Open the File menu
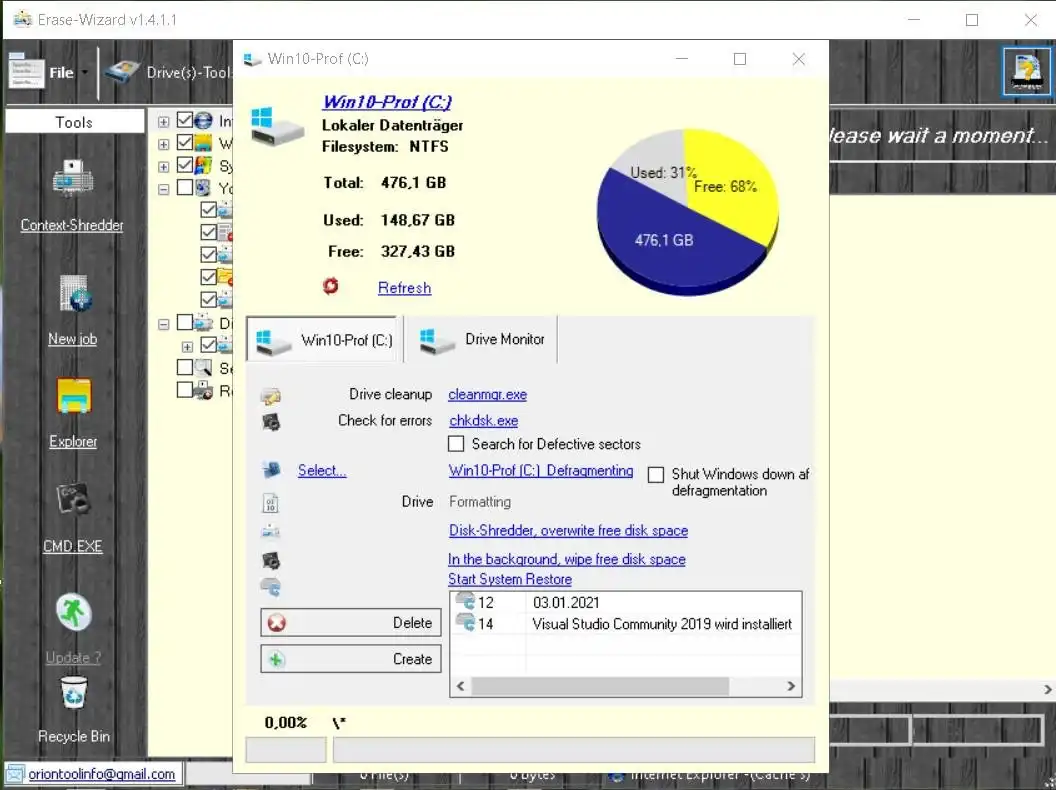This screenshot has height=790, width=1056. click(x=61, y=72)
